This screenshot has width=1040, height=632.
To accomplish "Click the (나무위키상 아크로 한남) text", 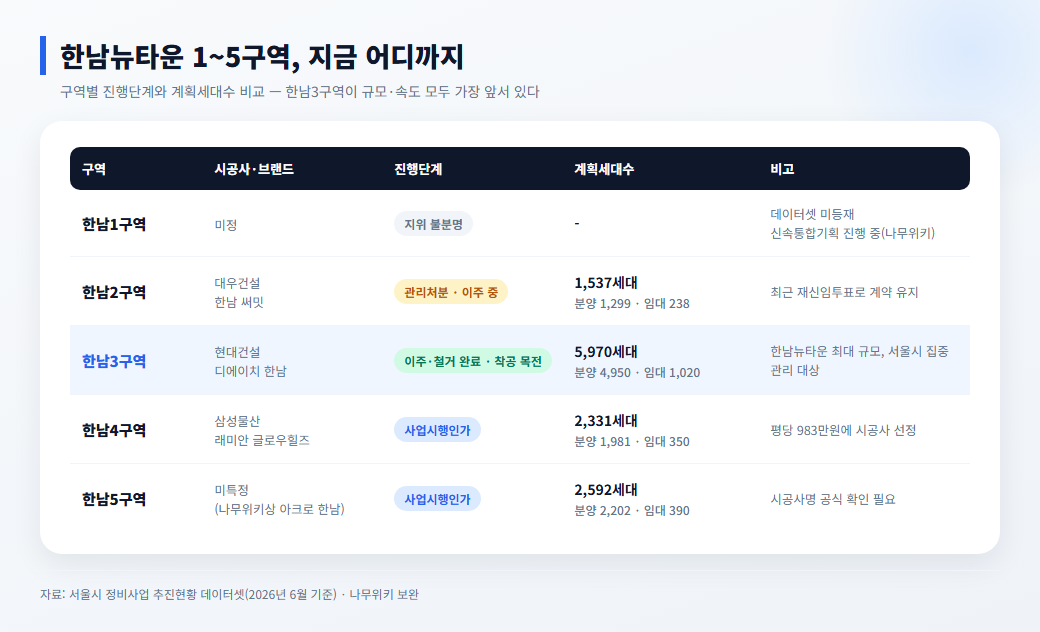I will tap(280, 509).
